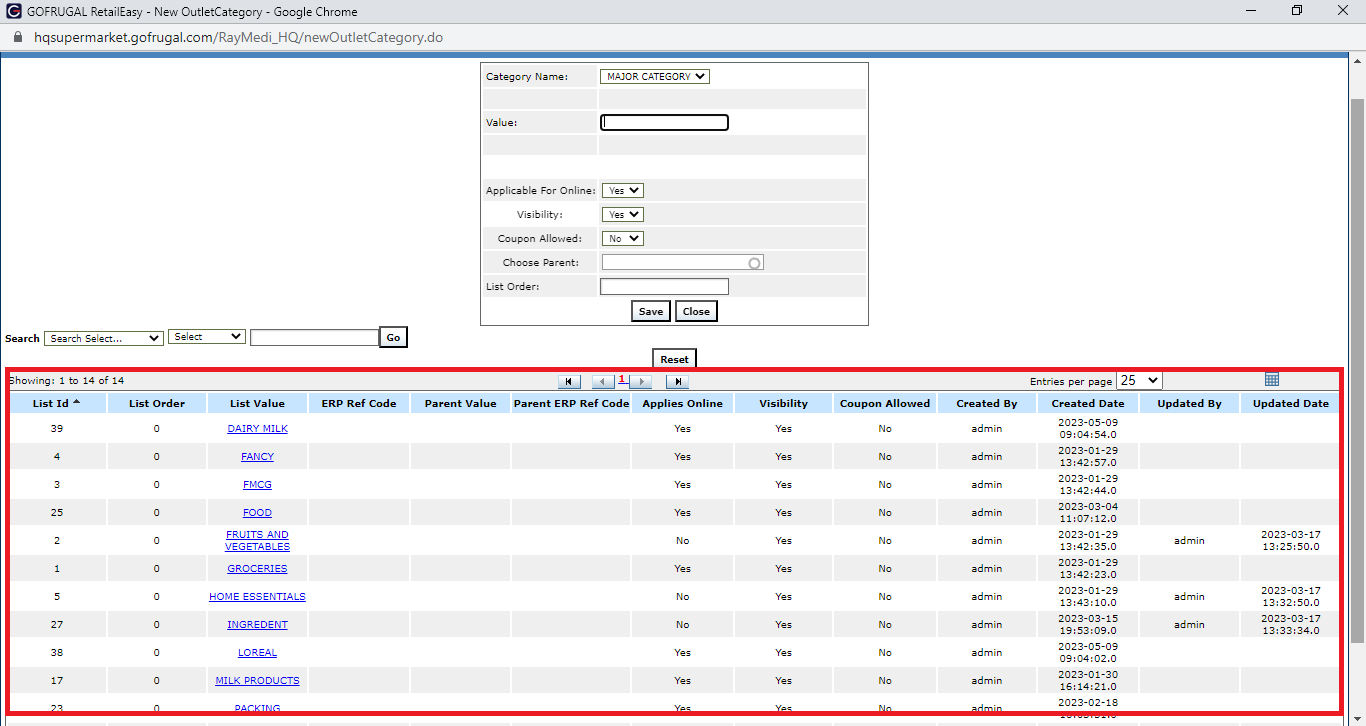Click List Id 17 in the MILK PRODUCTS row
1366x726 pixels.
coord(57,681)
